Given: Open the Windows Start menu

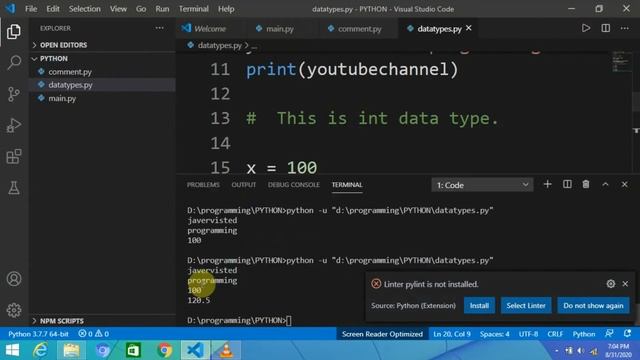Looking at the screenshot, I should click(x=12, y=350).
